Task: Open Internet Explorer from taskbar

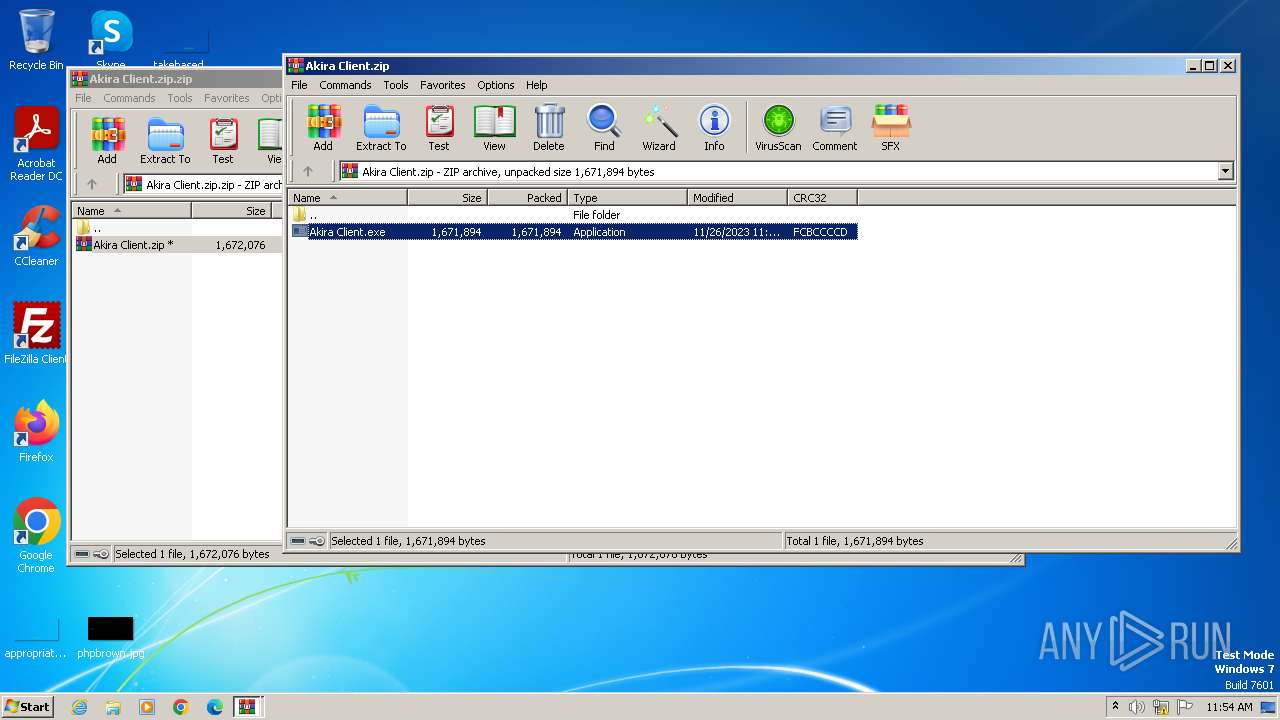Action: pos(79,707)
